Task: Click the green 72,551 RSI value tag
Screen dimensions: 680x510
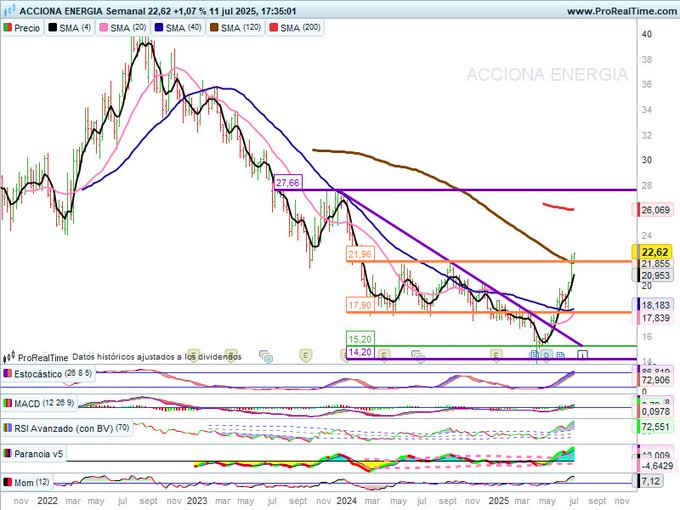Action: (655, 427)
